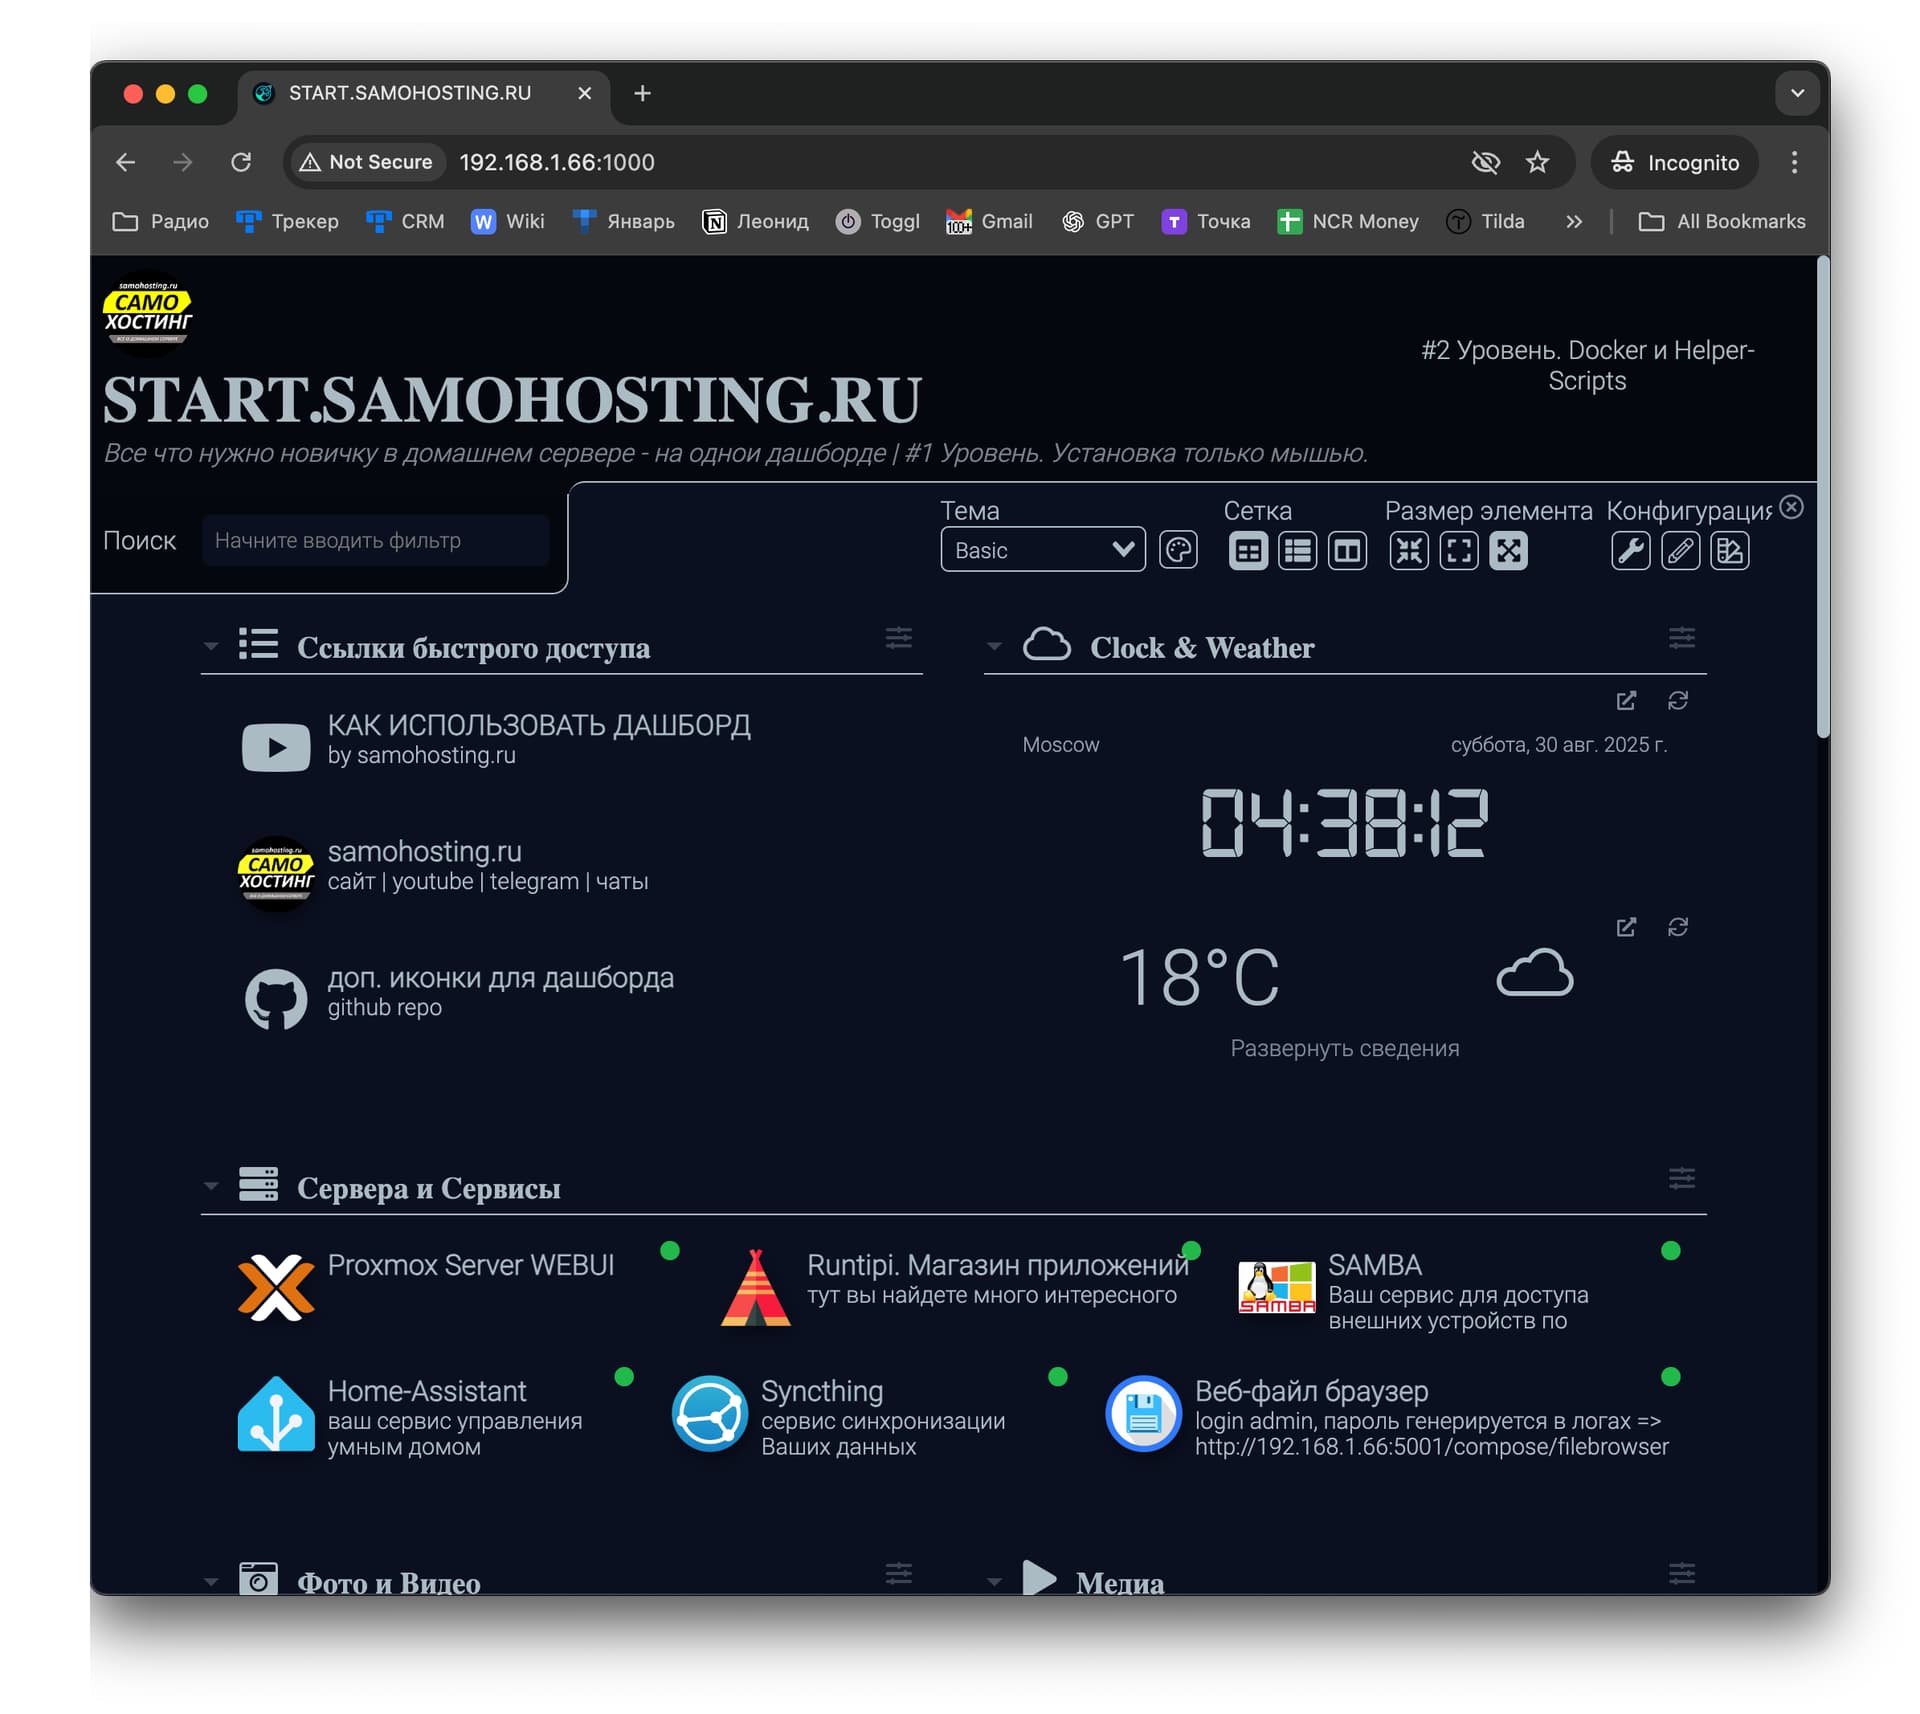Bookmark this page with star icon
Screen dimensions: 1920x1714
(x=1537, y=162)
